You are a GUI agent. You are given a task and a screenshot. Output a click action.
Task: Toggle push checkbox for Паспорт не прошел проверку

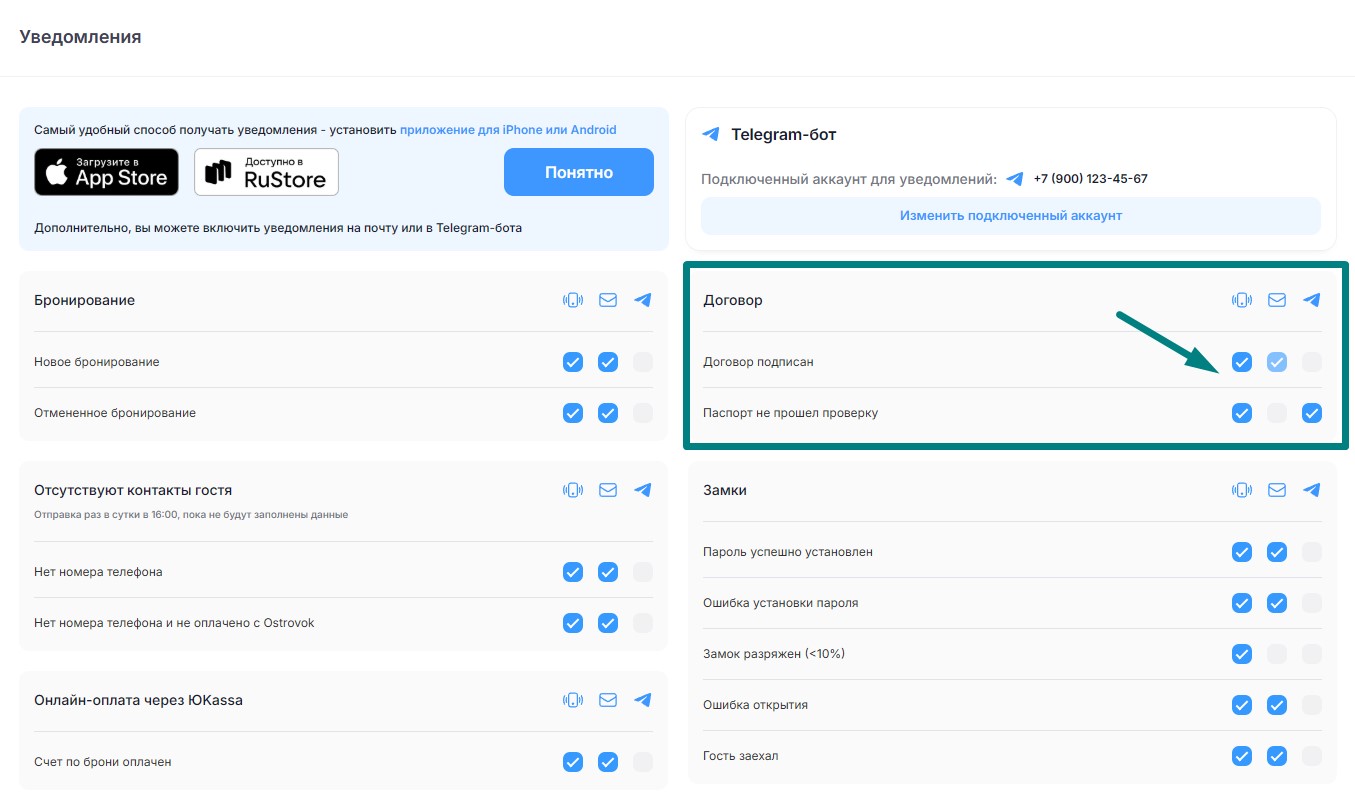pyautogui.click(x=1242, y=413)
